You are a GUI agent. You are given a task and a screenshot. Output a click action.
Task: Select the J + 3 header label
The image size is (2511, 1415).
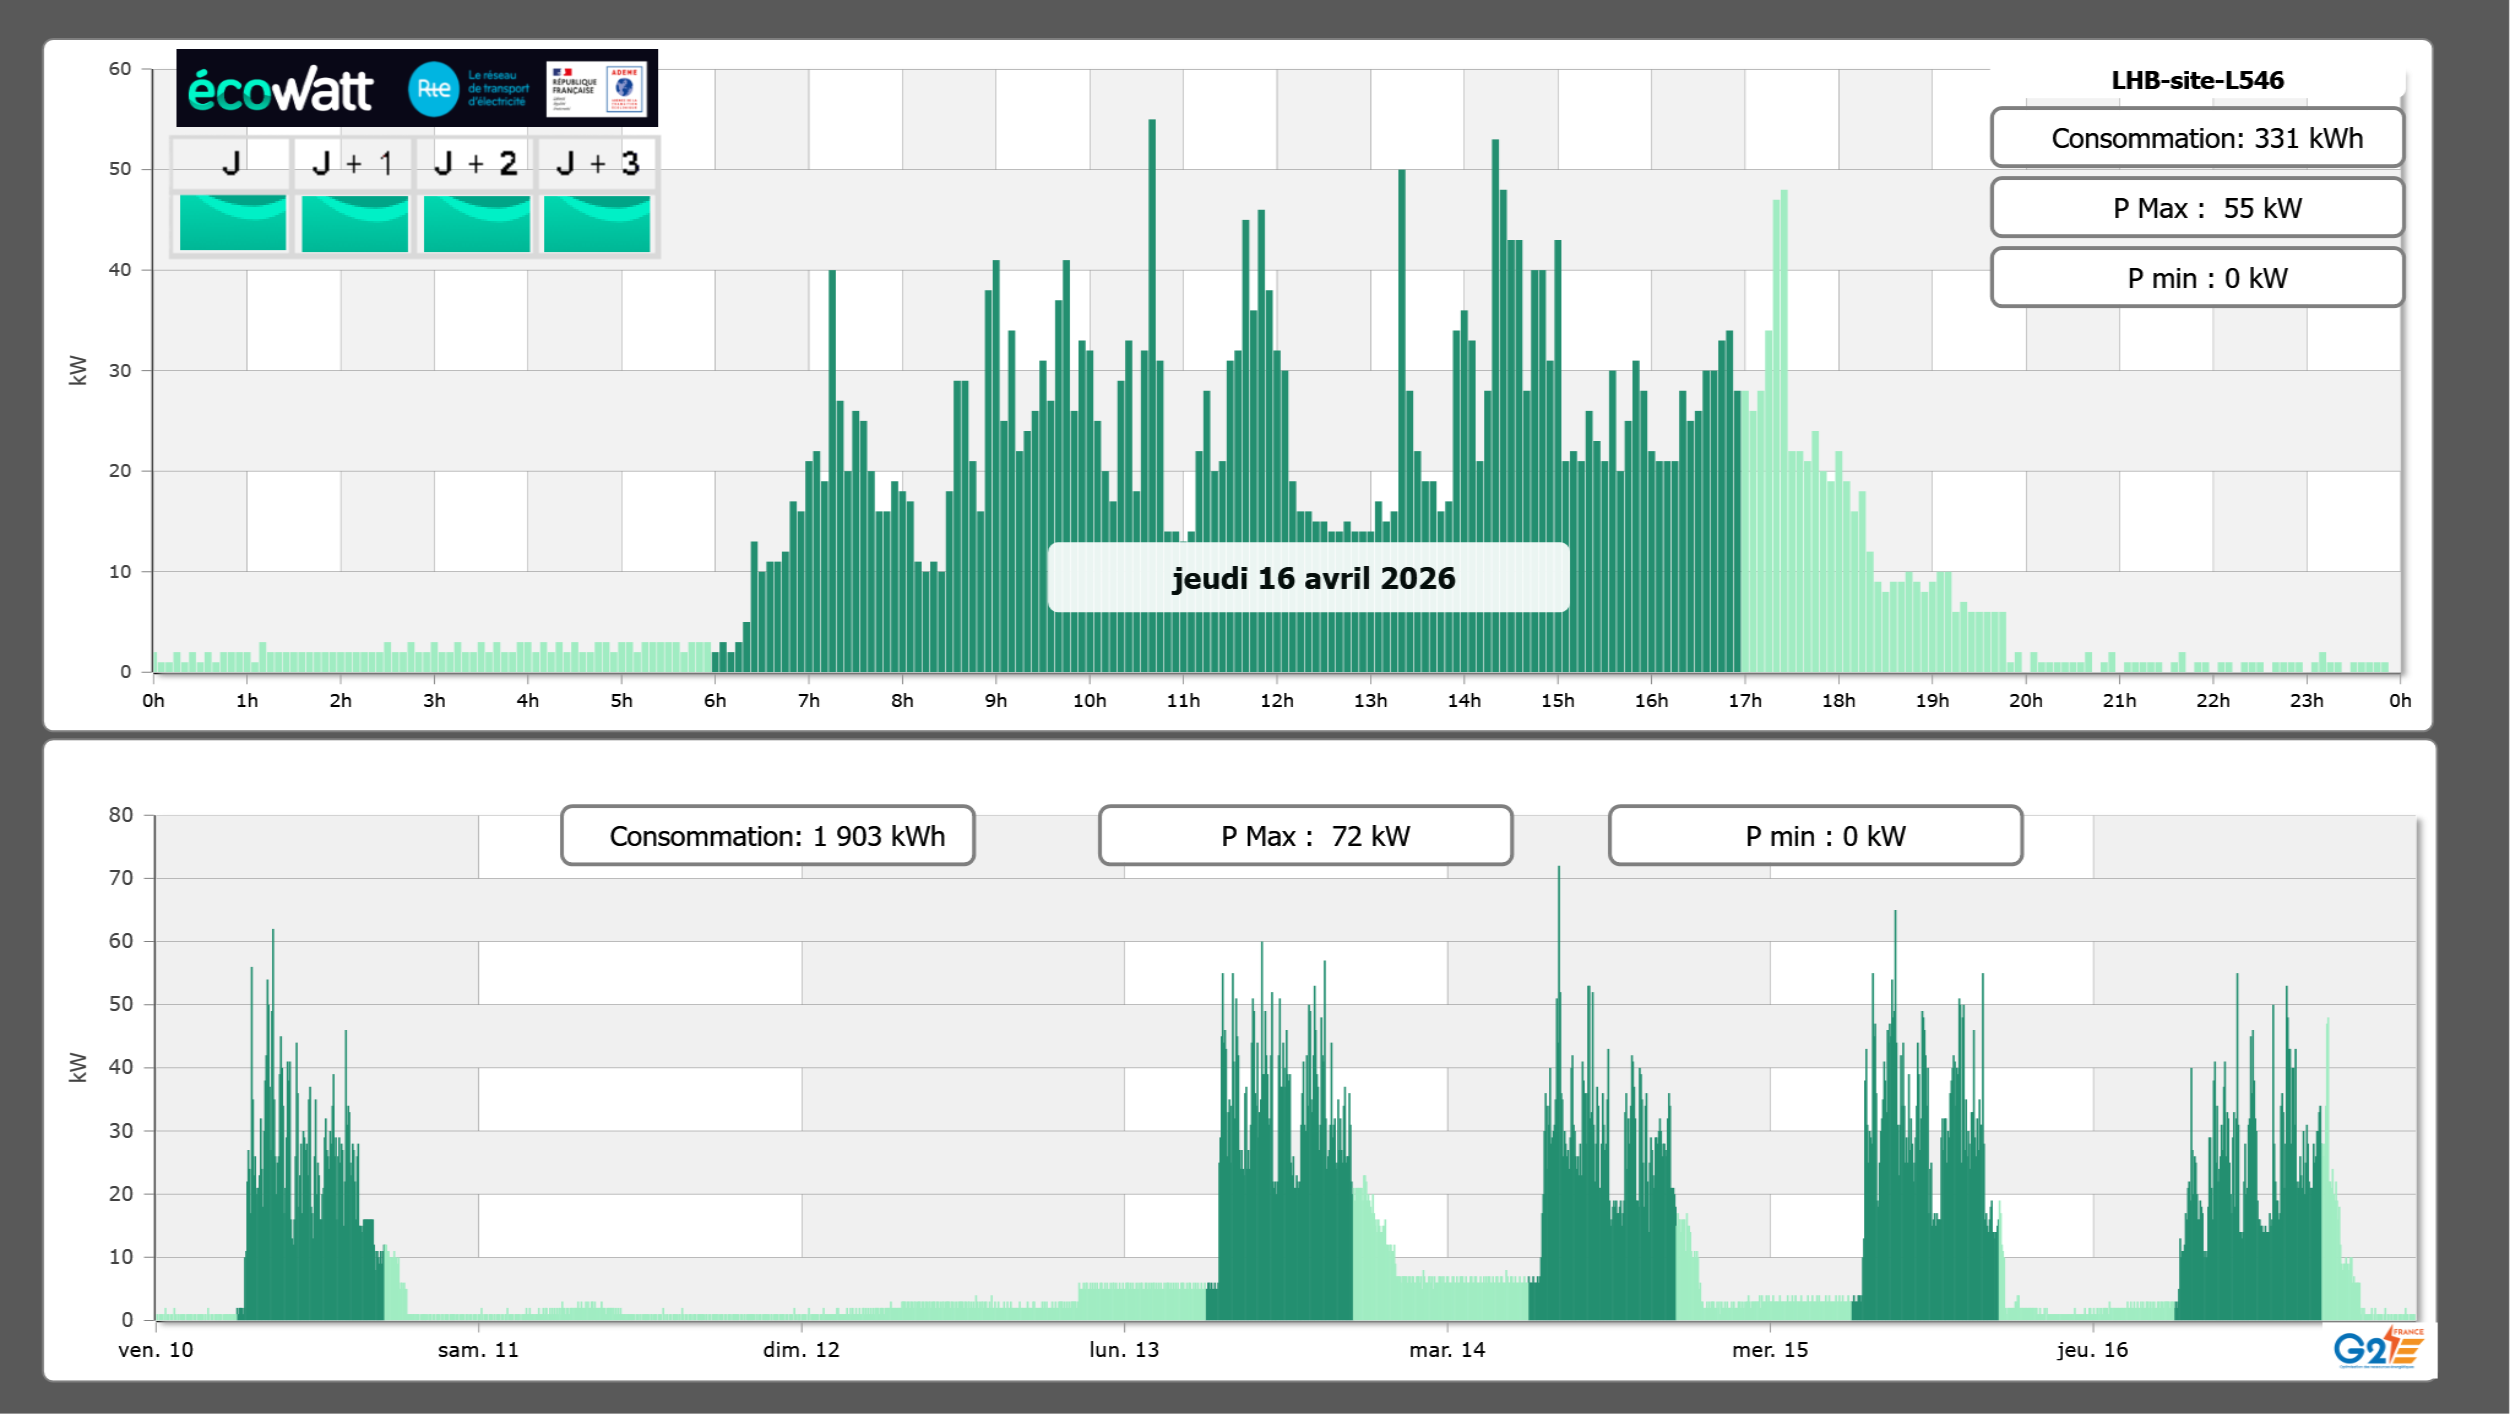(x=597, y=163)
